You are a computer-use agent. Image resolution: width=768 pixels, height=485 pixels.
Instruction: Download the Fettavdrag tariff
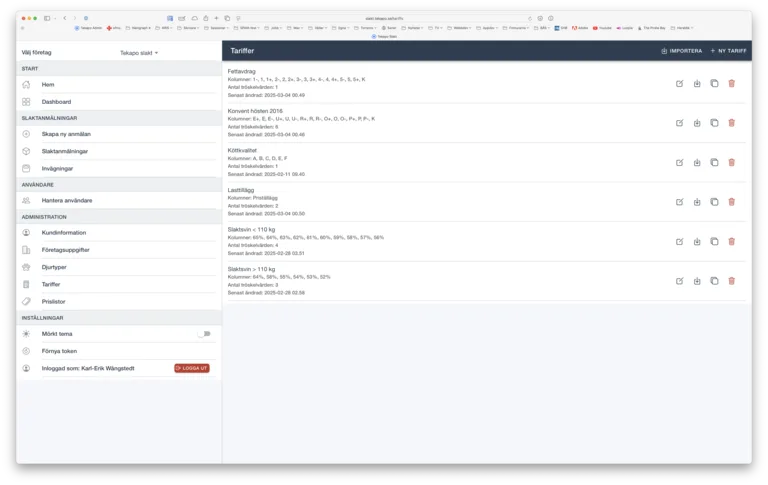[x=697, y=84]
